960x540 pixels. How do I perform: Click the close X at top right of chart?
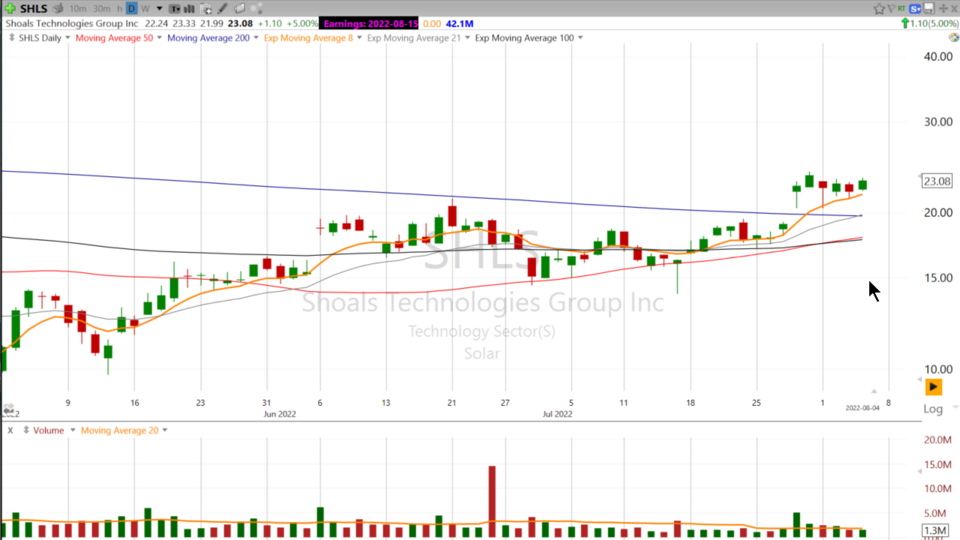(954, 9)
